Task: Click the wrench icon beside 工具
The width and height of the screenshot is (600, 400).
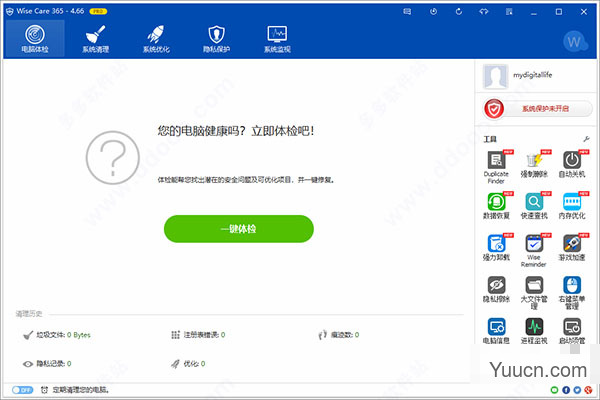Action: pos(586,139)
